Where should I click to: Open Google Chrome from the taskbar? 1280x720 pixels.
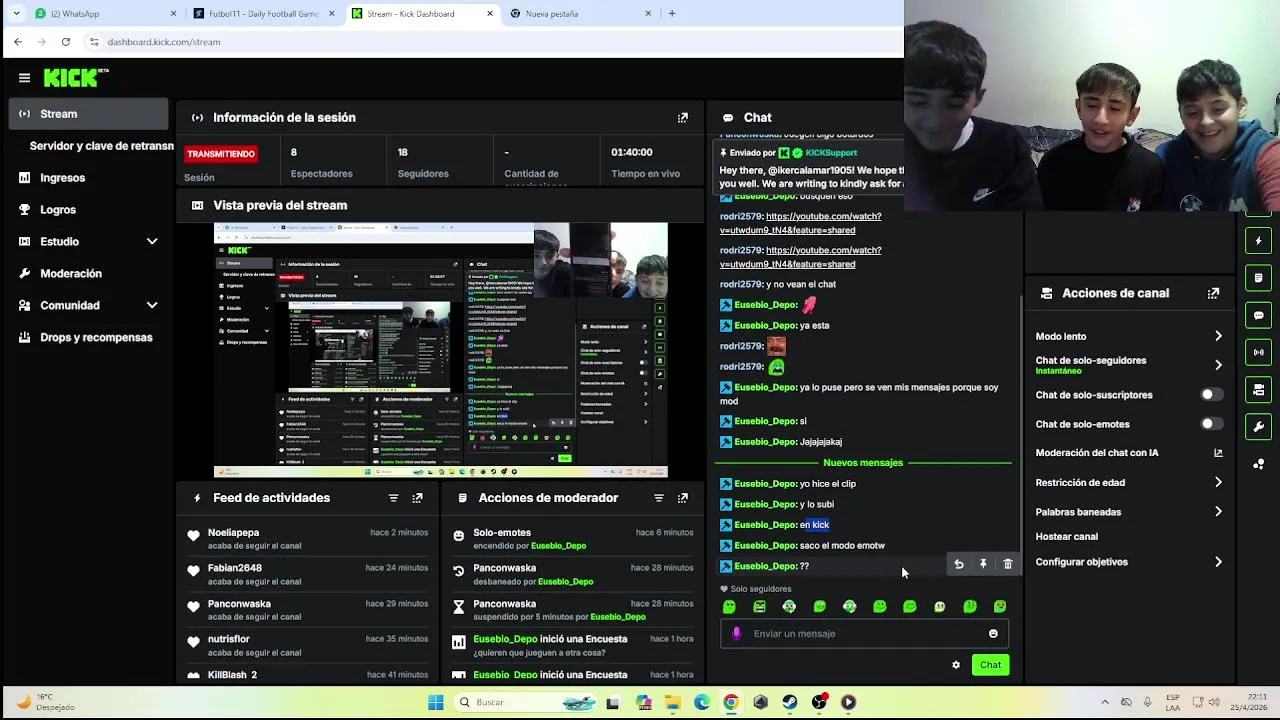pyautogui.click(x=731, y=702)
